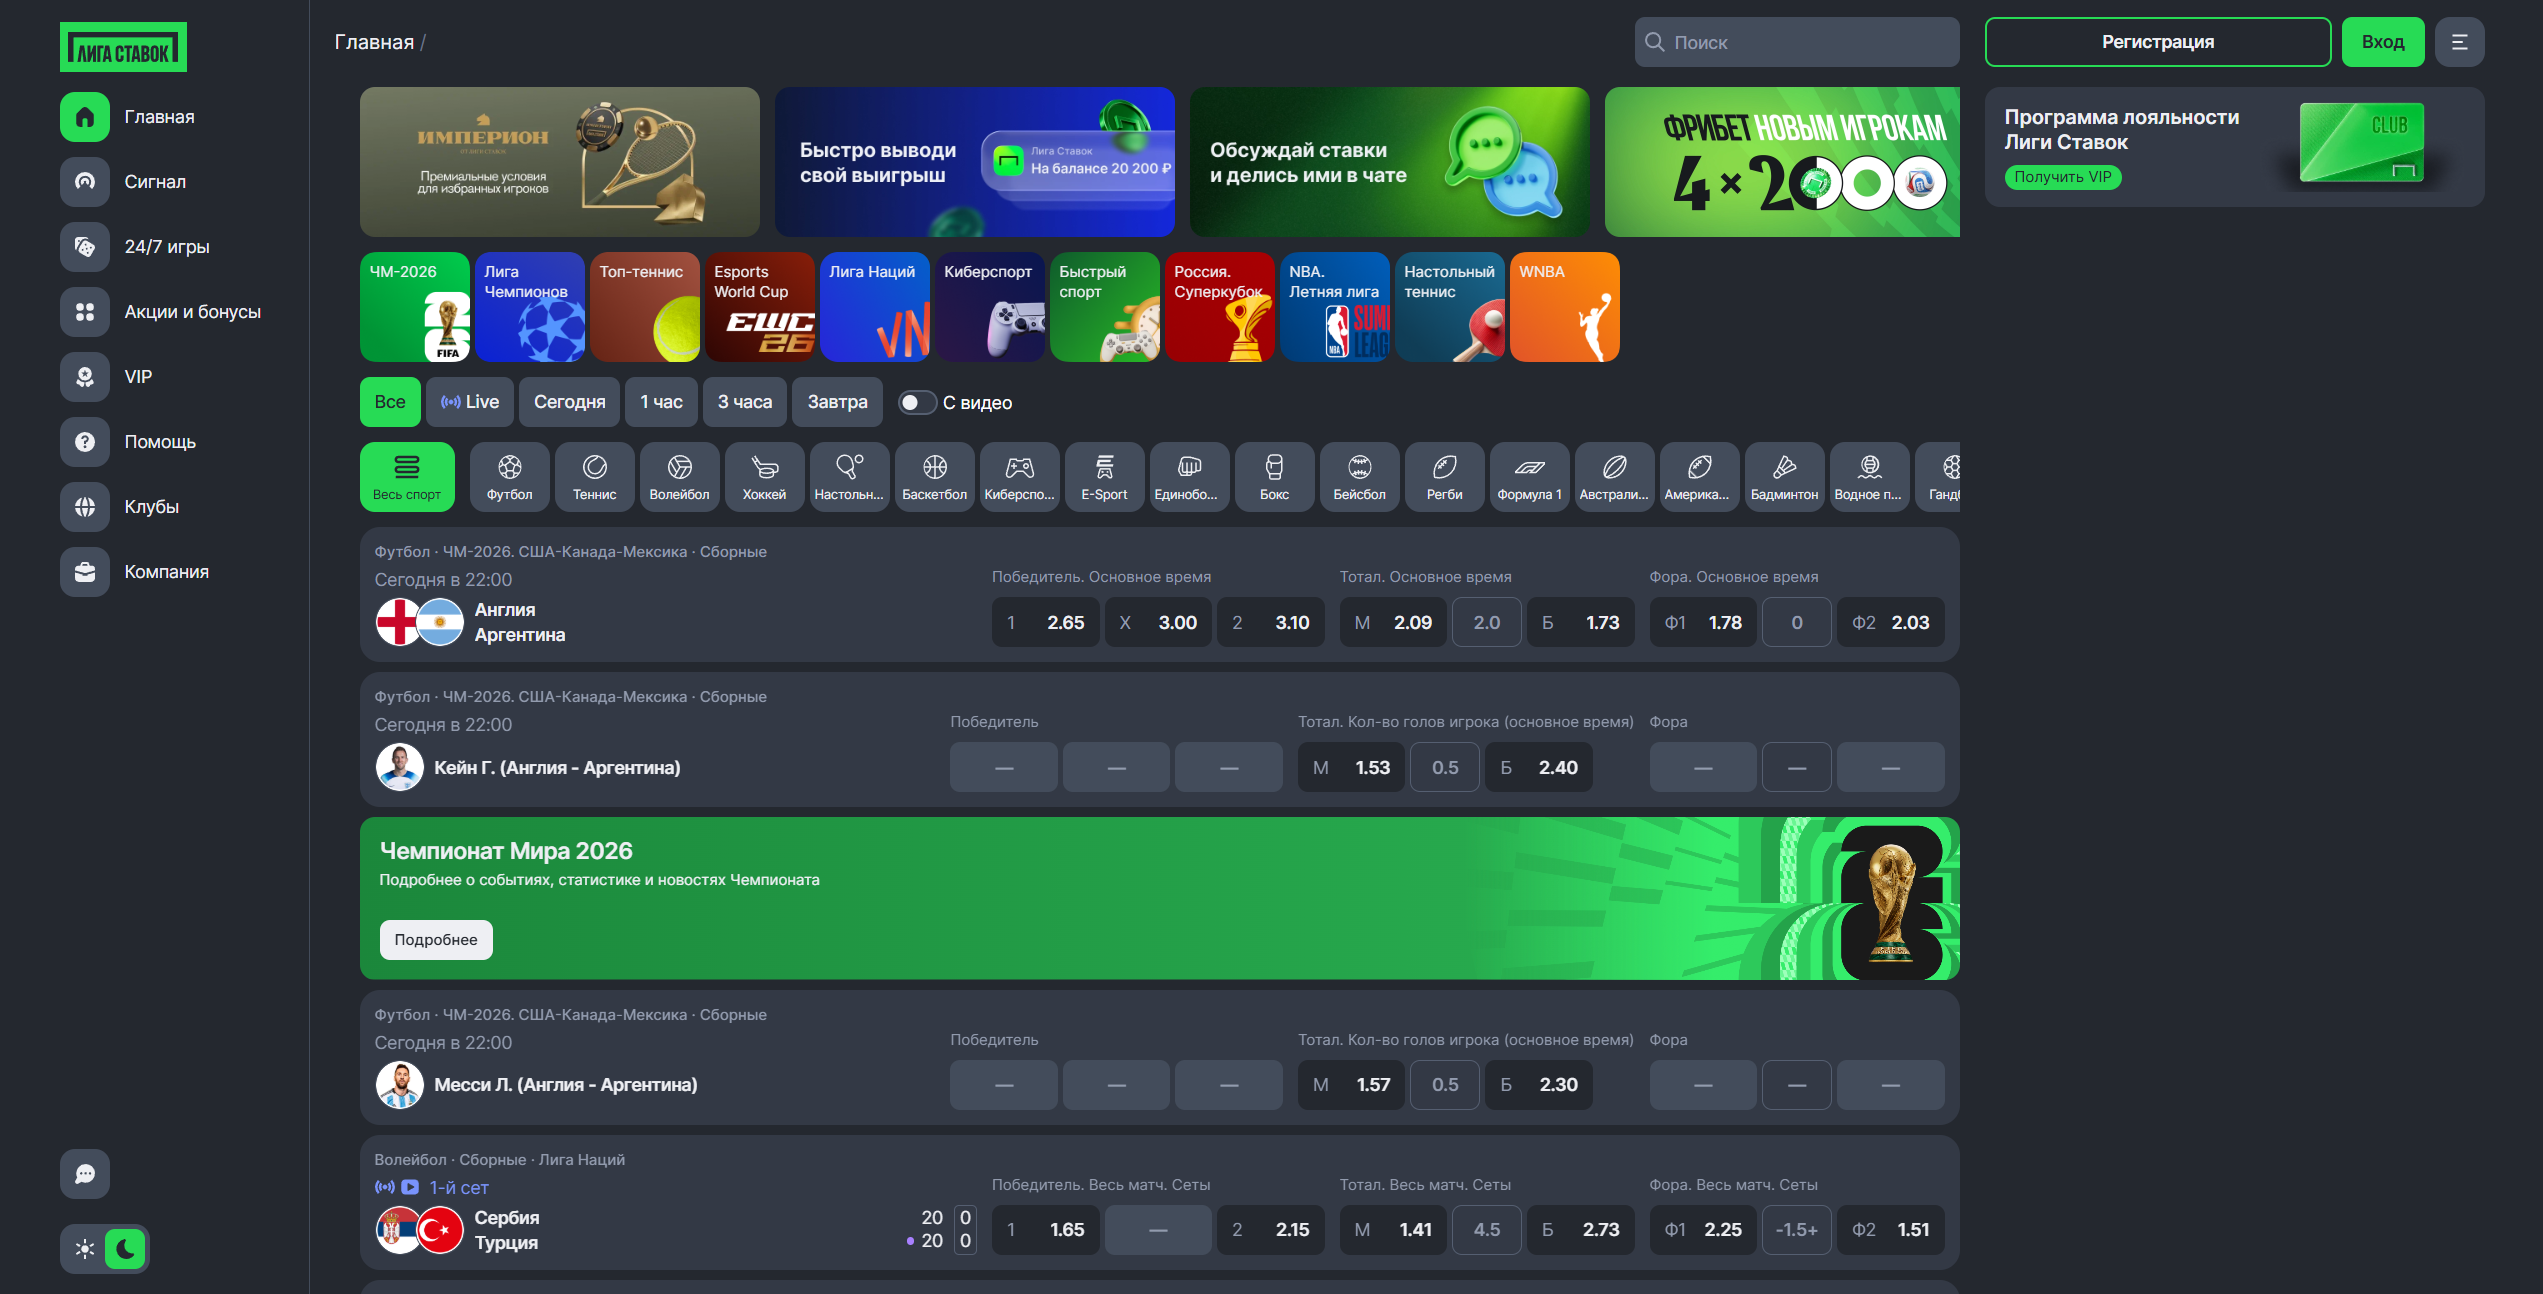Screen dimensions: 2543x1294
Task: Select the Регби sport filter
Action: click(1445, 477)
